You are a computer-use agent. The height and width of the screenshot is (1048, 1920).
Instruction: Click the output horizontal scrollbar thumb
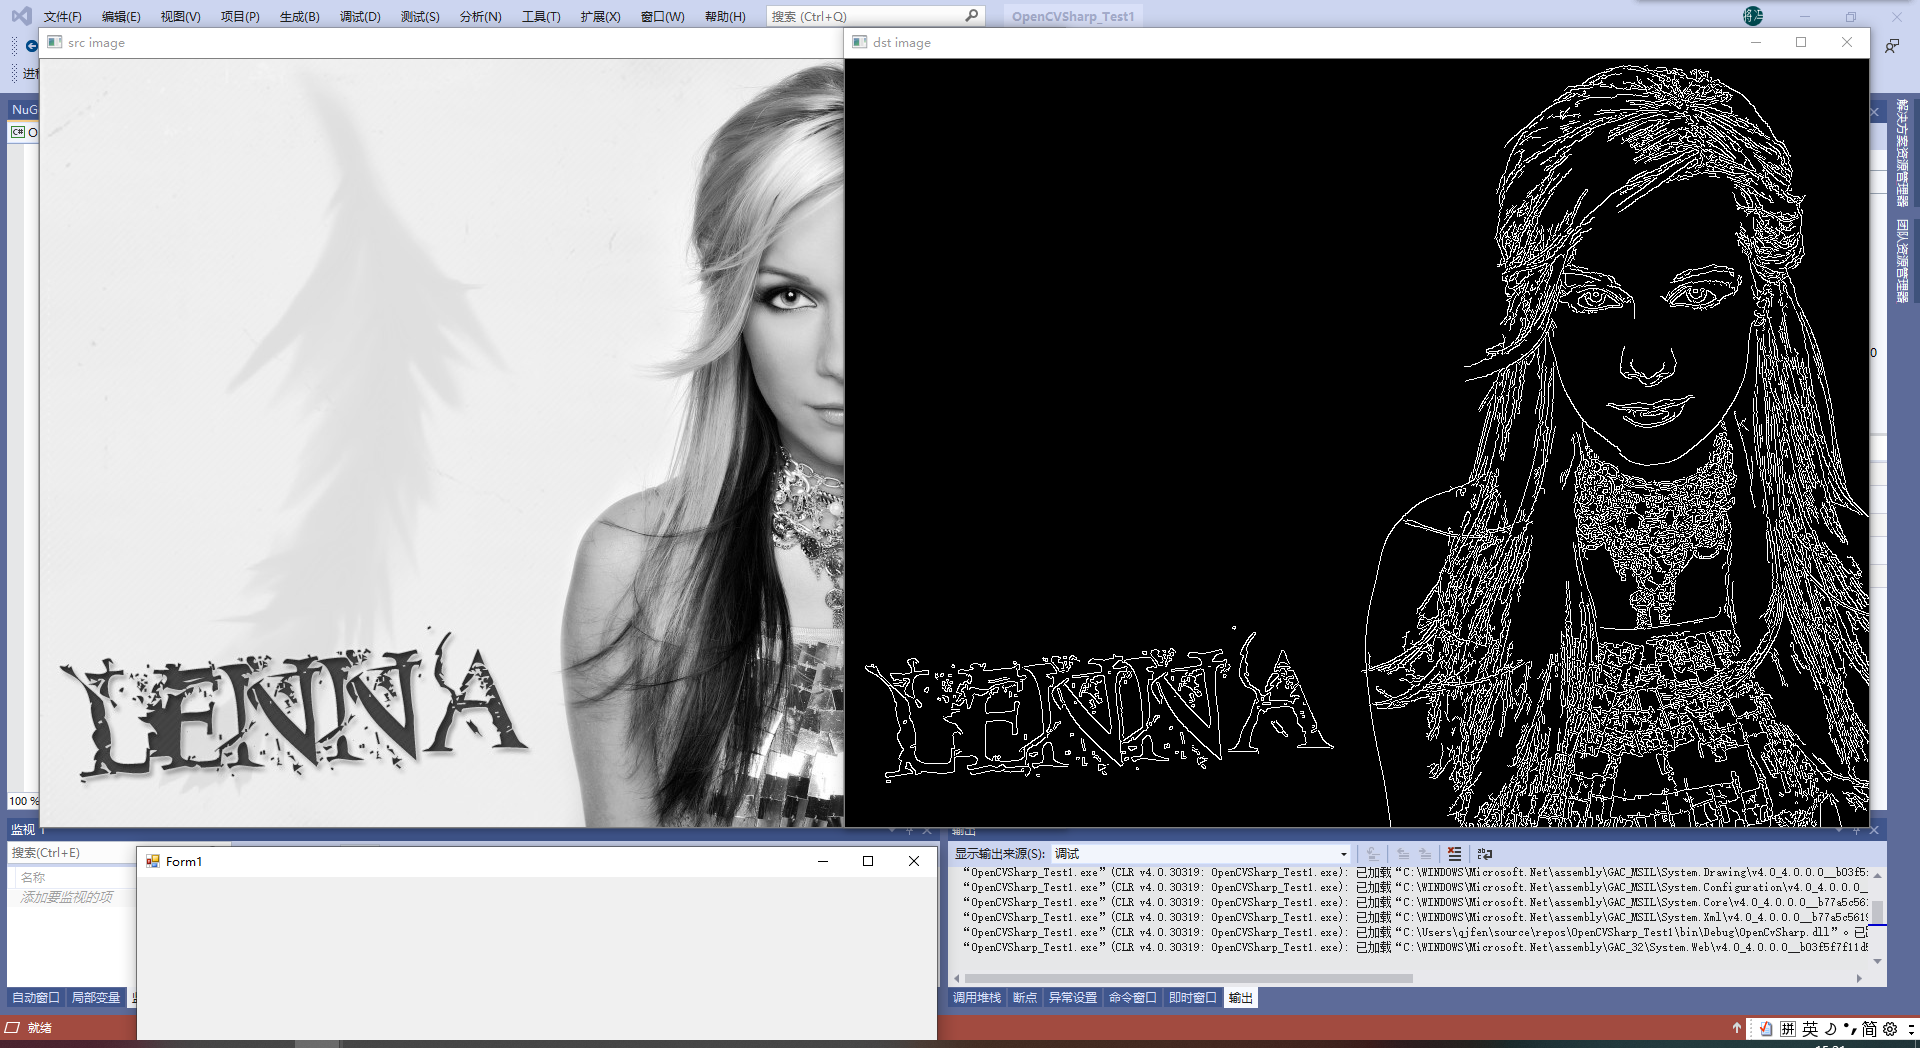(1189, 979)
